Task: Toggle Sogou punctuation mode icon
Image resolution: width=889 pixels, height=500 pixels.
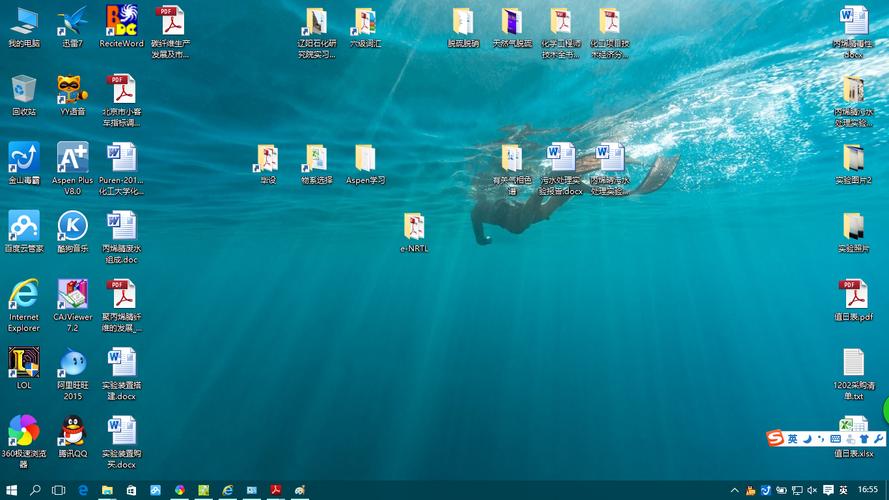Action: [x=820, y=439]
